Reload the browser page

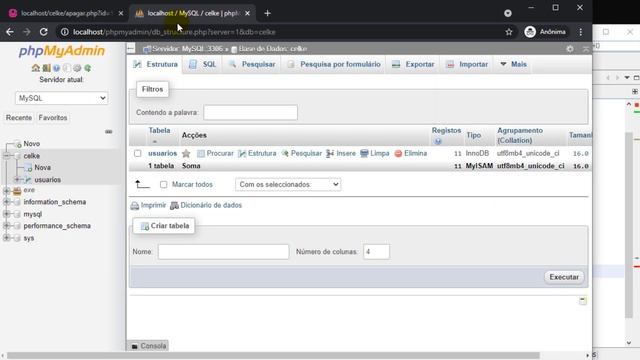point(44,32)
